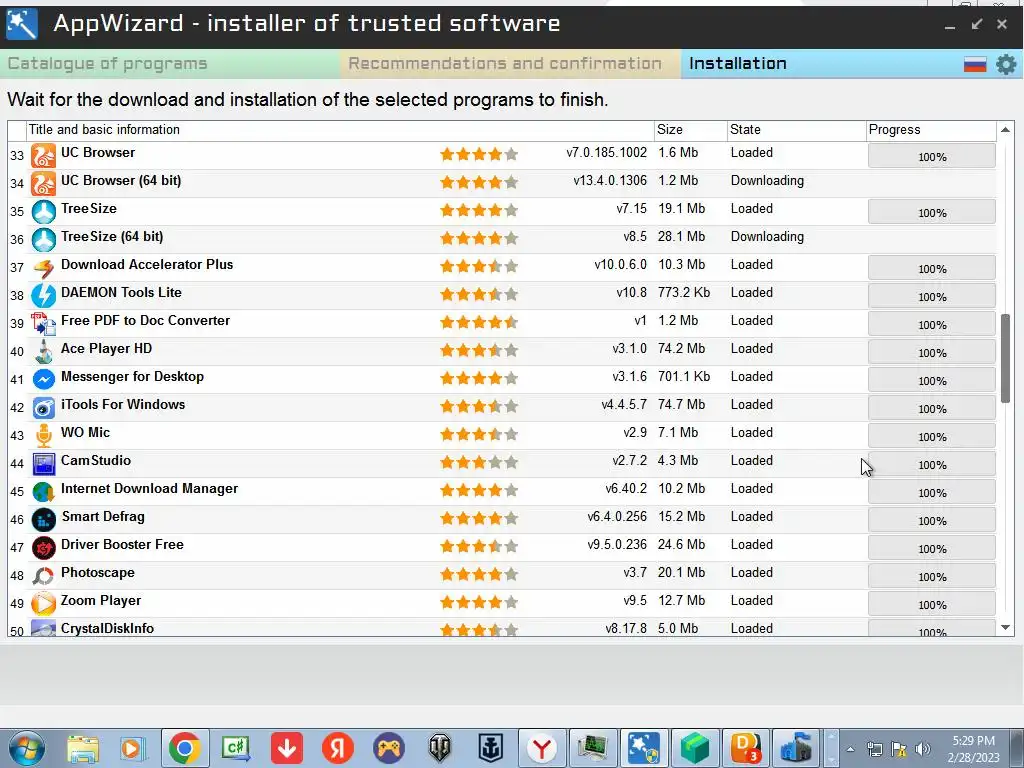
Task: Click the Free PDF to Doc Converter icon
Action: (44, 324)
